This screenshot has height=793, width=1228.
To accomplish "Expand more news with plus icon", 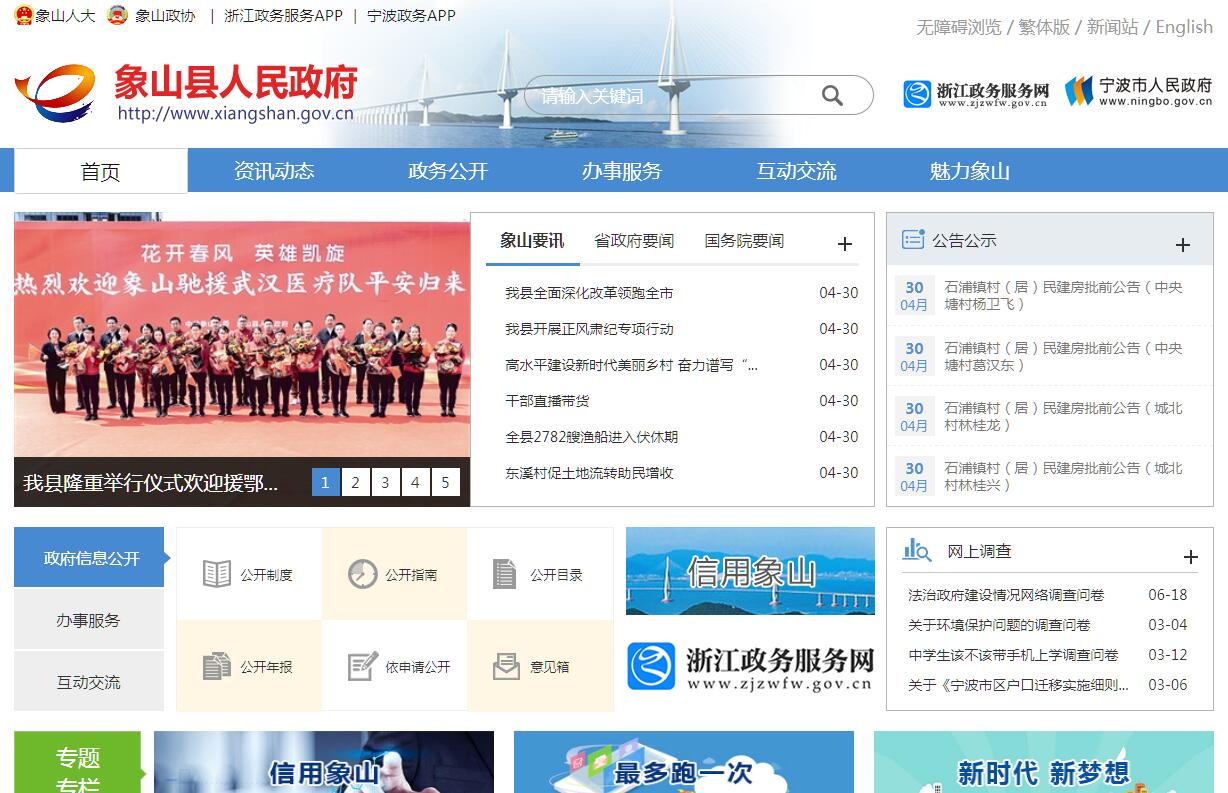I will pos(845,244).
